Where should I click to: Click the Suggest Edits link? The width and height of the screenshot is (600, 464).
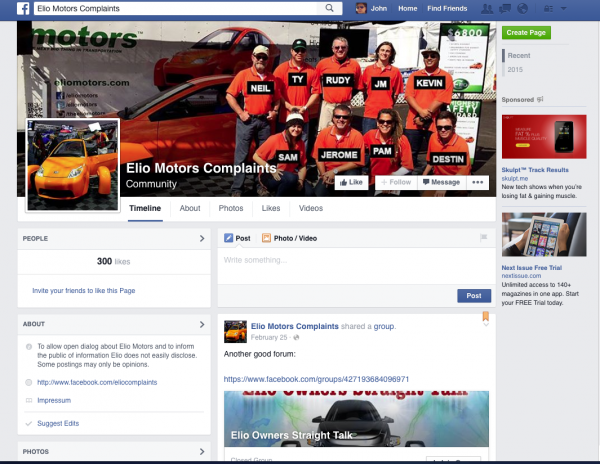[x=58, y=423]
